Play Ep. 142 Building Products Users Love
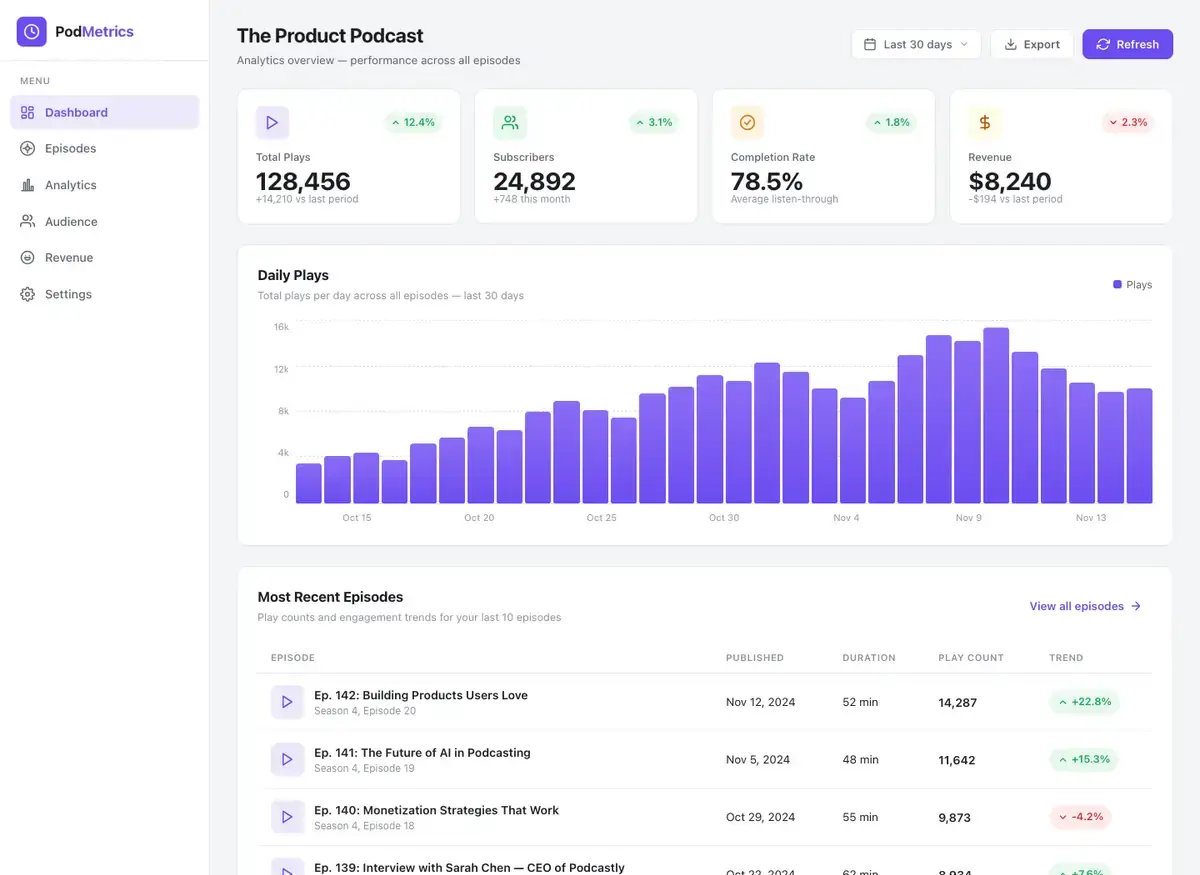 pos(287,702)
